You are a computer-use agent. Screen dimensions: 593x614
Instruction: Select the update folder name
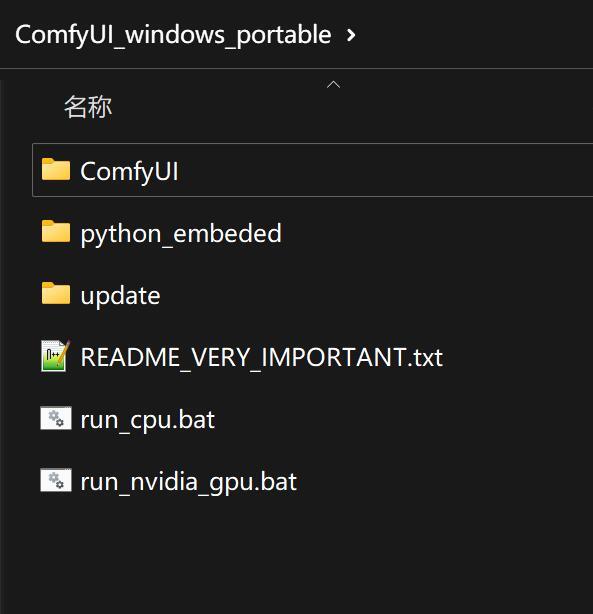[120, 295]
